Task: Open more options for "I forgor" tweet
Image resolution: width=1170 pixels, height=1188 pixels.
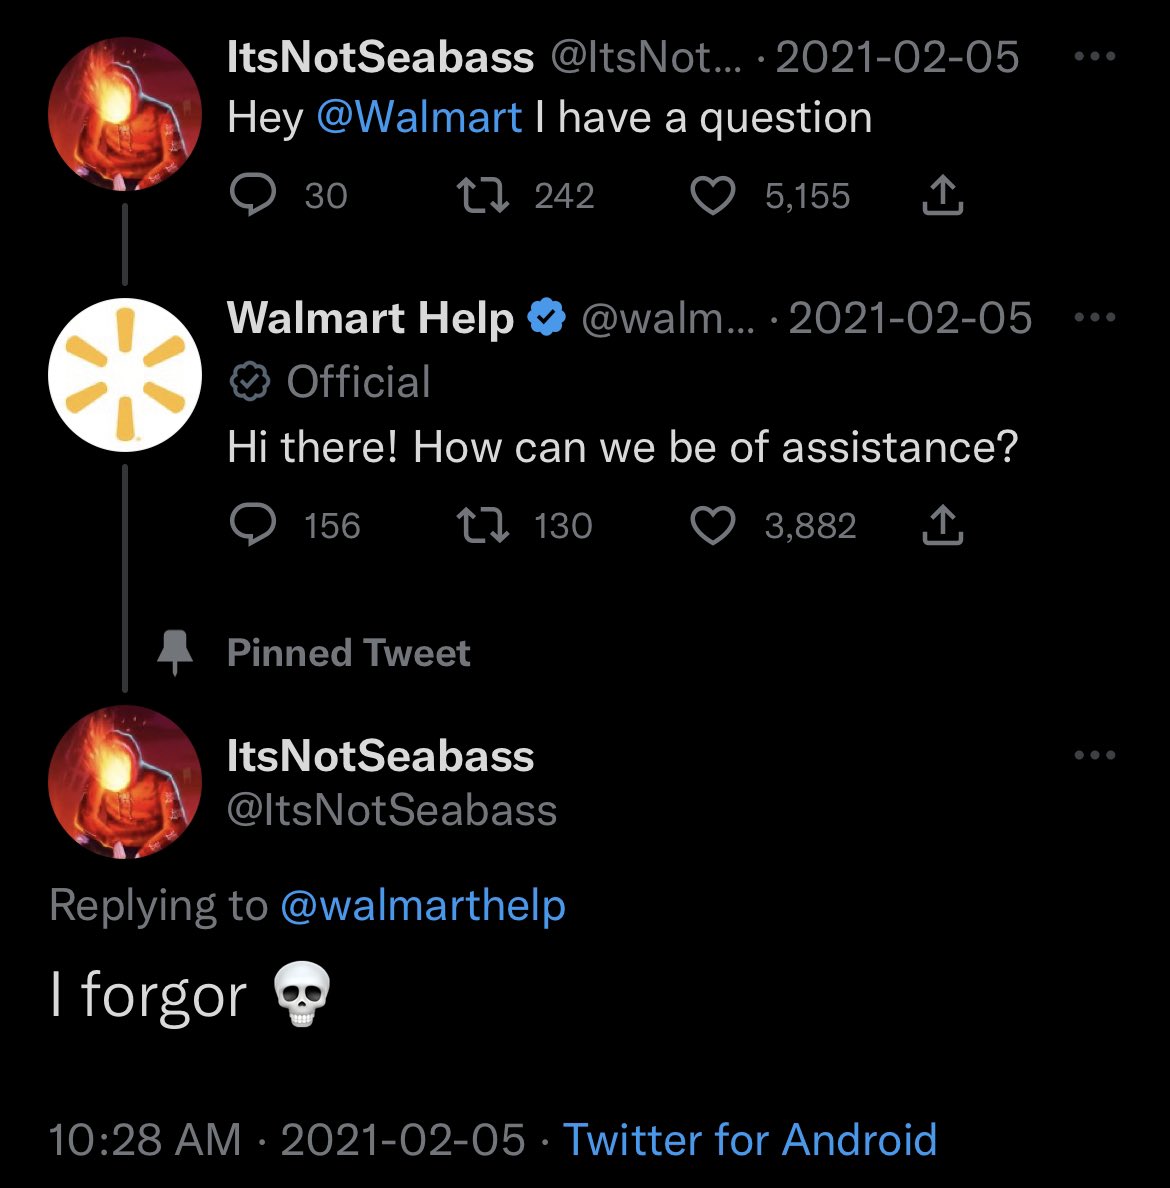Action: (x=1094, y=756)
